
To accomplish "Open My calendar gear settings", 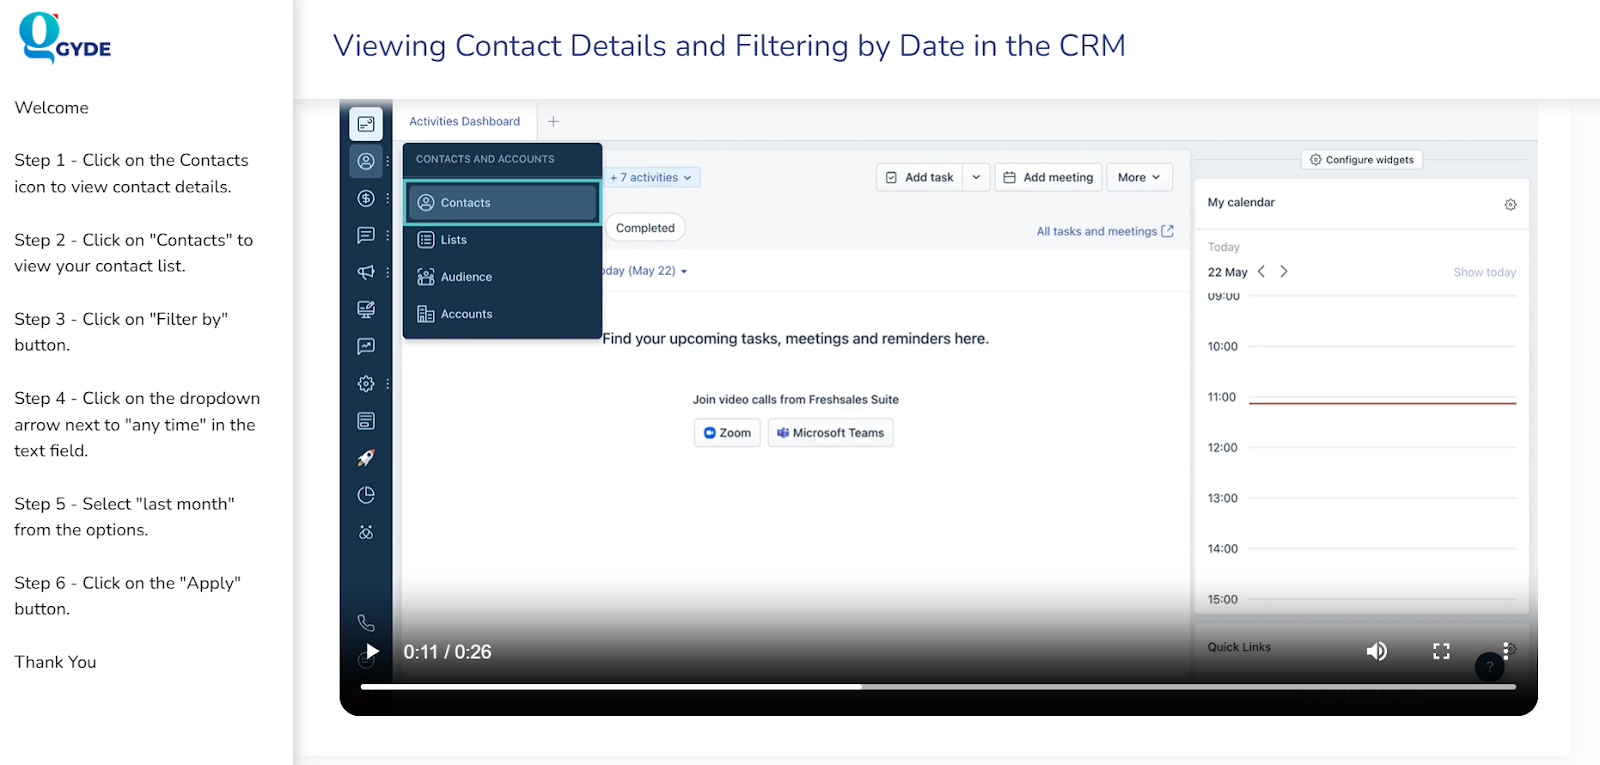I will pyautogui.click(x=1510, y=204).
